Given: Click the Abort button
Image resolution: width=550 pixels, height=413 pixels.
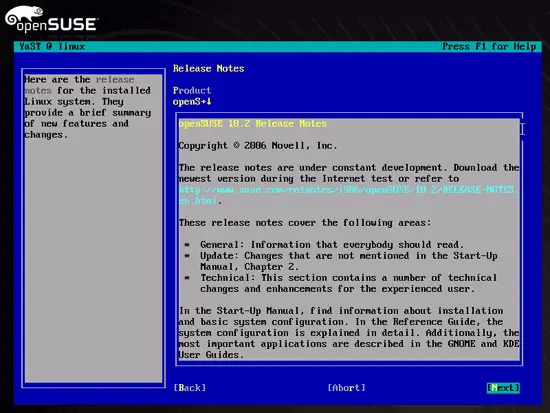Looking at the screenshot, I should 346,388.
